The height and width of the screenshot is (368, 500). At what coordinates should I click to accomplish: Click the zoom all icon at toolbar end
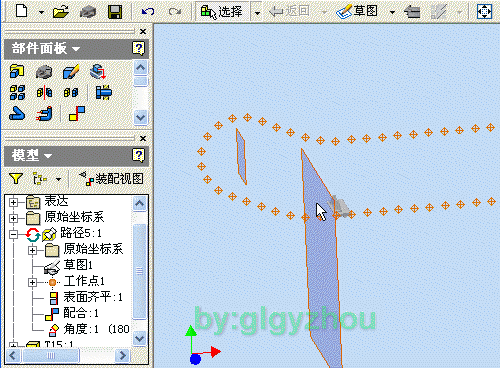click(484, 12)
